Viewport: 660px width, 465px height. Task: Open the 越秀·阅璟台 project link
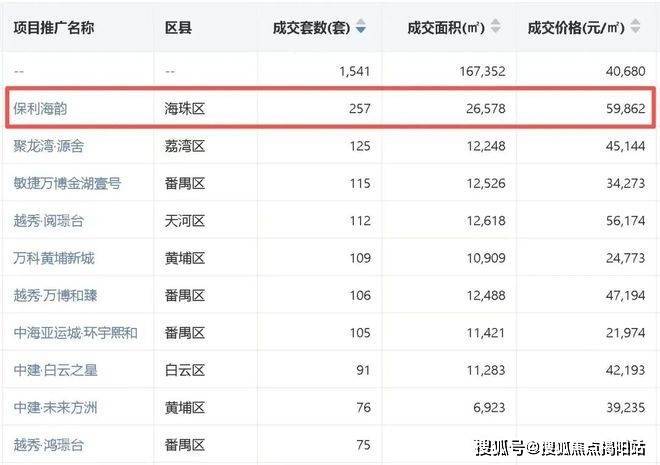pos(49,221)
